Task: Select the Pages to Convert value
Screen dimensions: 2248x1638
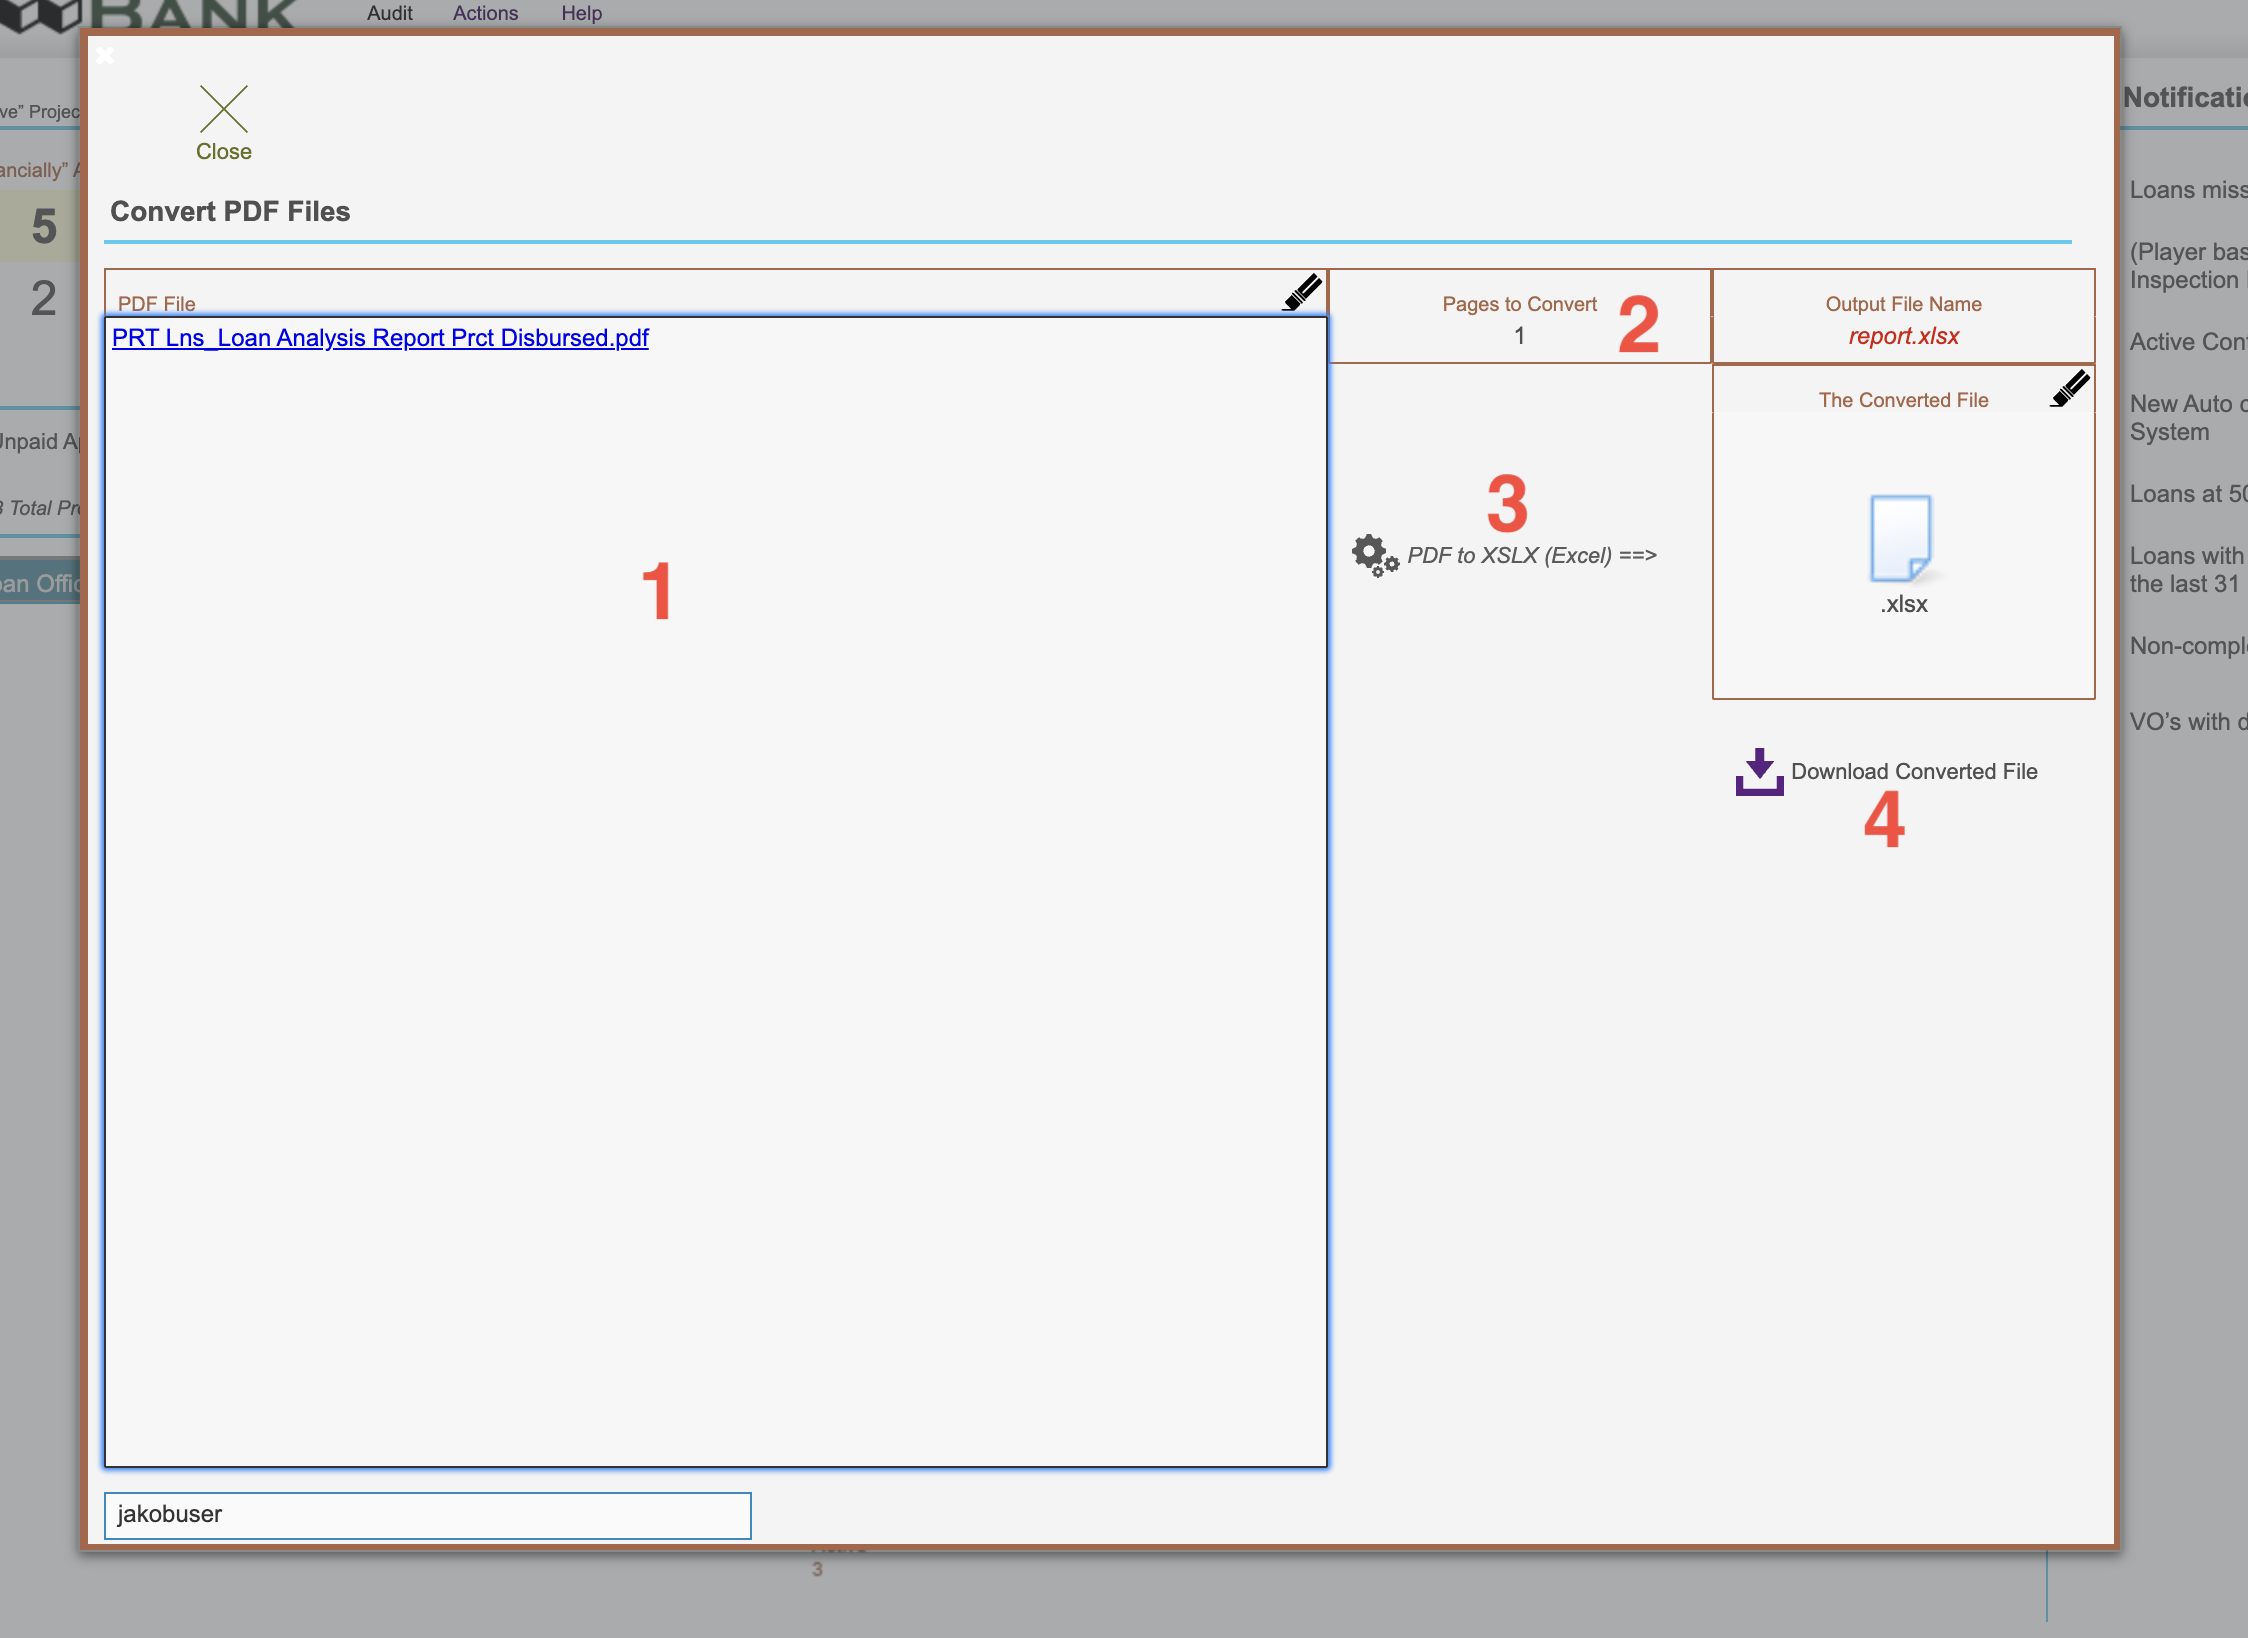Action: [1519, 336]
